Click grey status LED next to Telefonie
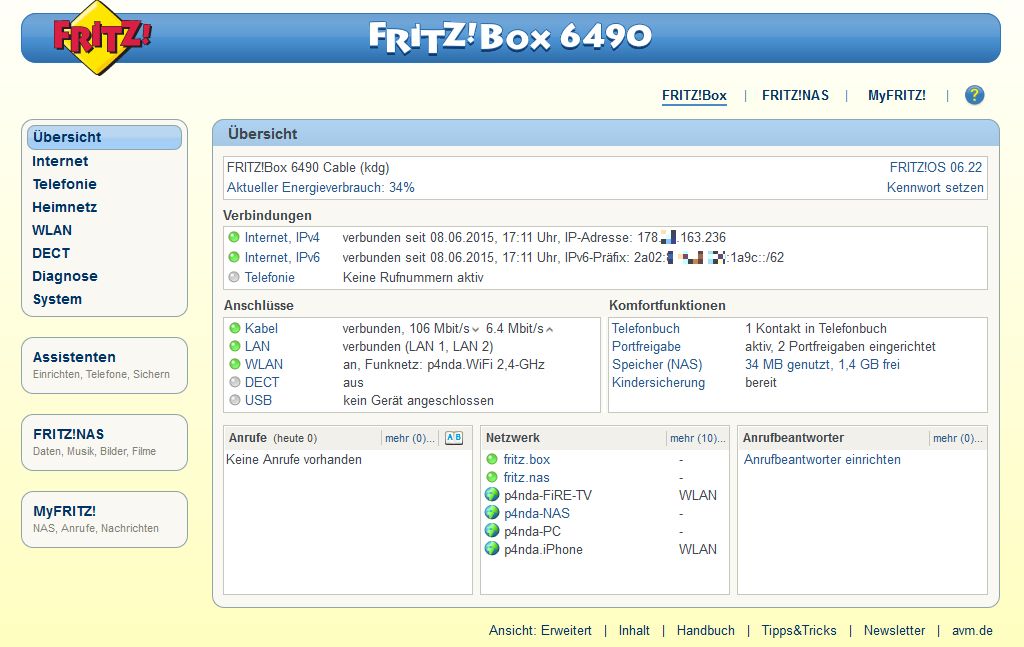Screen dimensions: 1024x647 pyautogui.click(x=234, y=277)
